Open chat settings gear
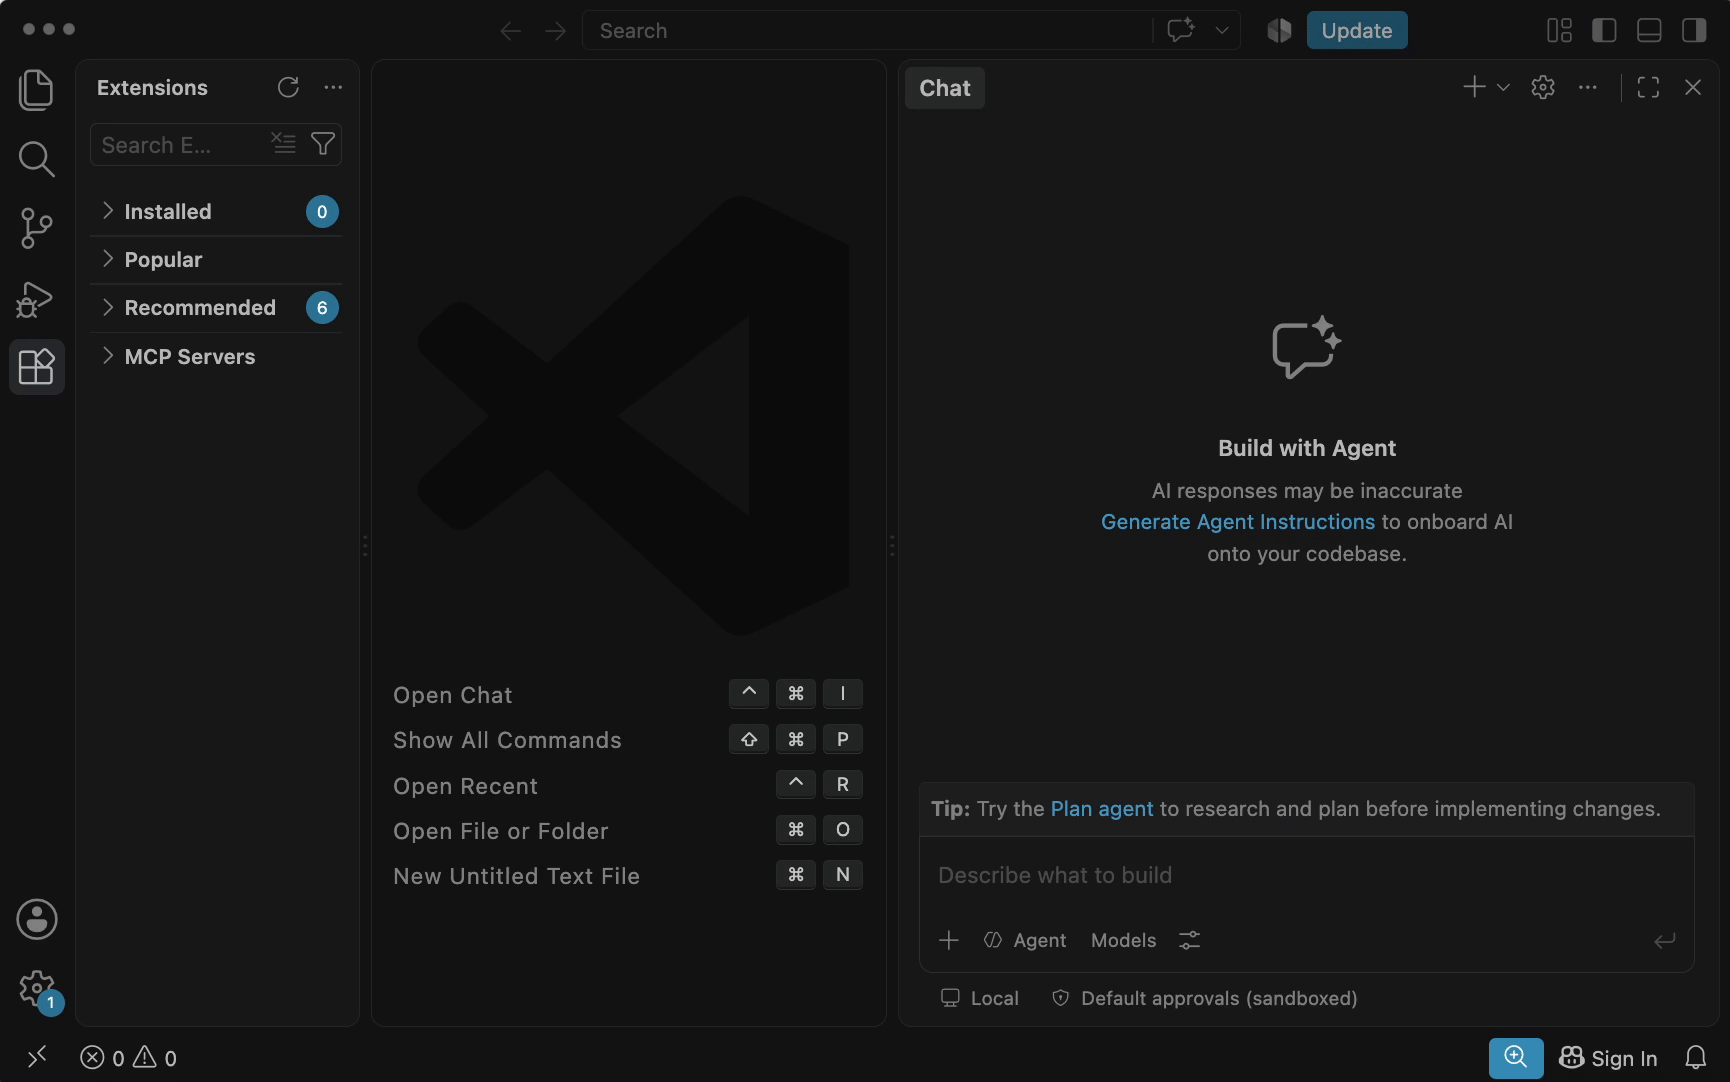The height and width of the screenshot is (1082, 1730). coord(1543,87)
